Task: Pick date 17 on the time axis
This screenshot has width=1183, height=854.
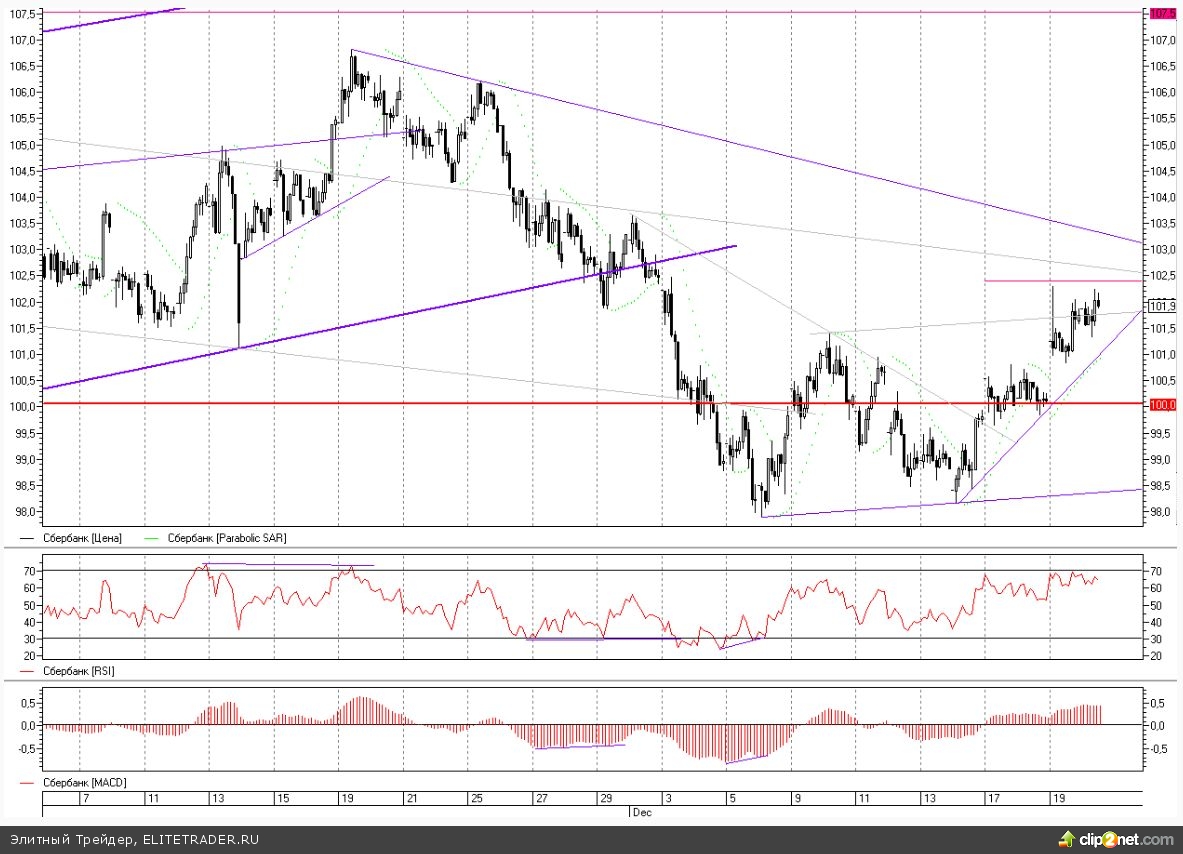Action: [993, 799]
